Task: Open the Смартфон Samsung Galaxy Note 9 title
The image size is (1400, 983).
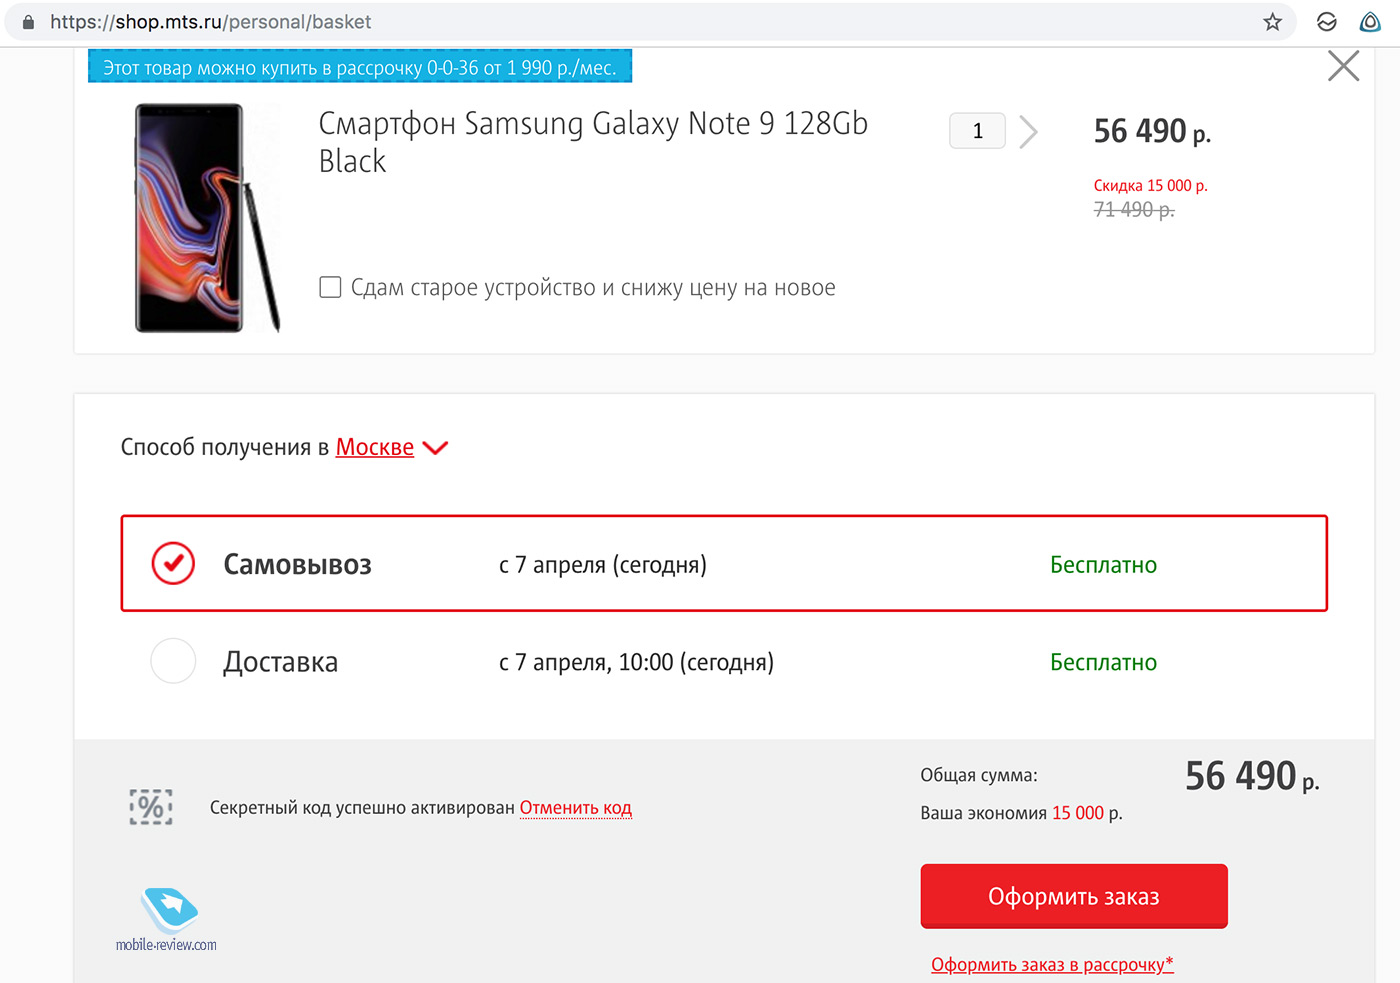Action: [593, 141]
